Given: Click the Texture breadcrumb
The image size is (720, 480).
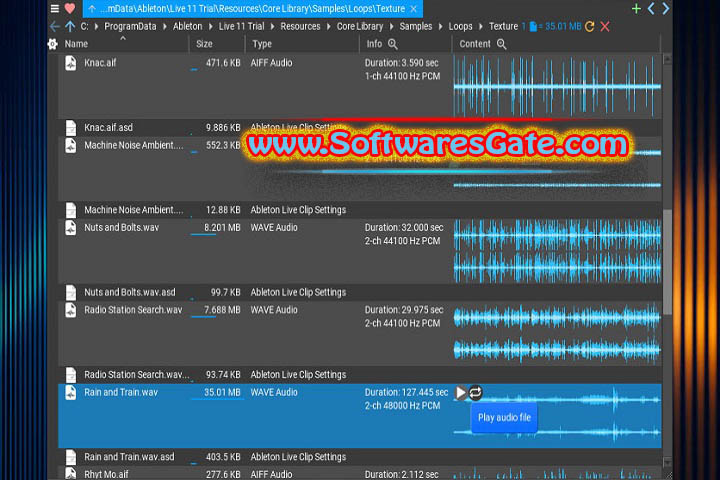Looking at the screenshot, I should click(503, 27).
